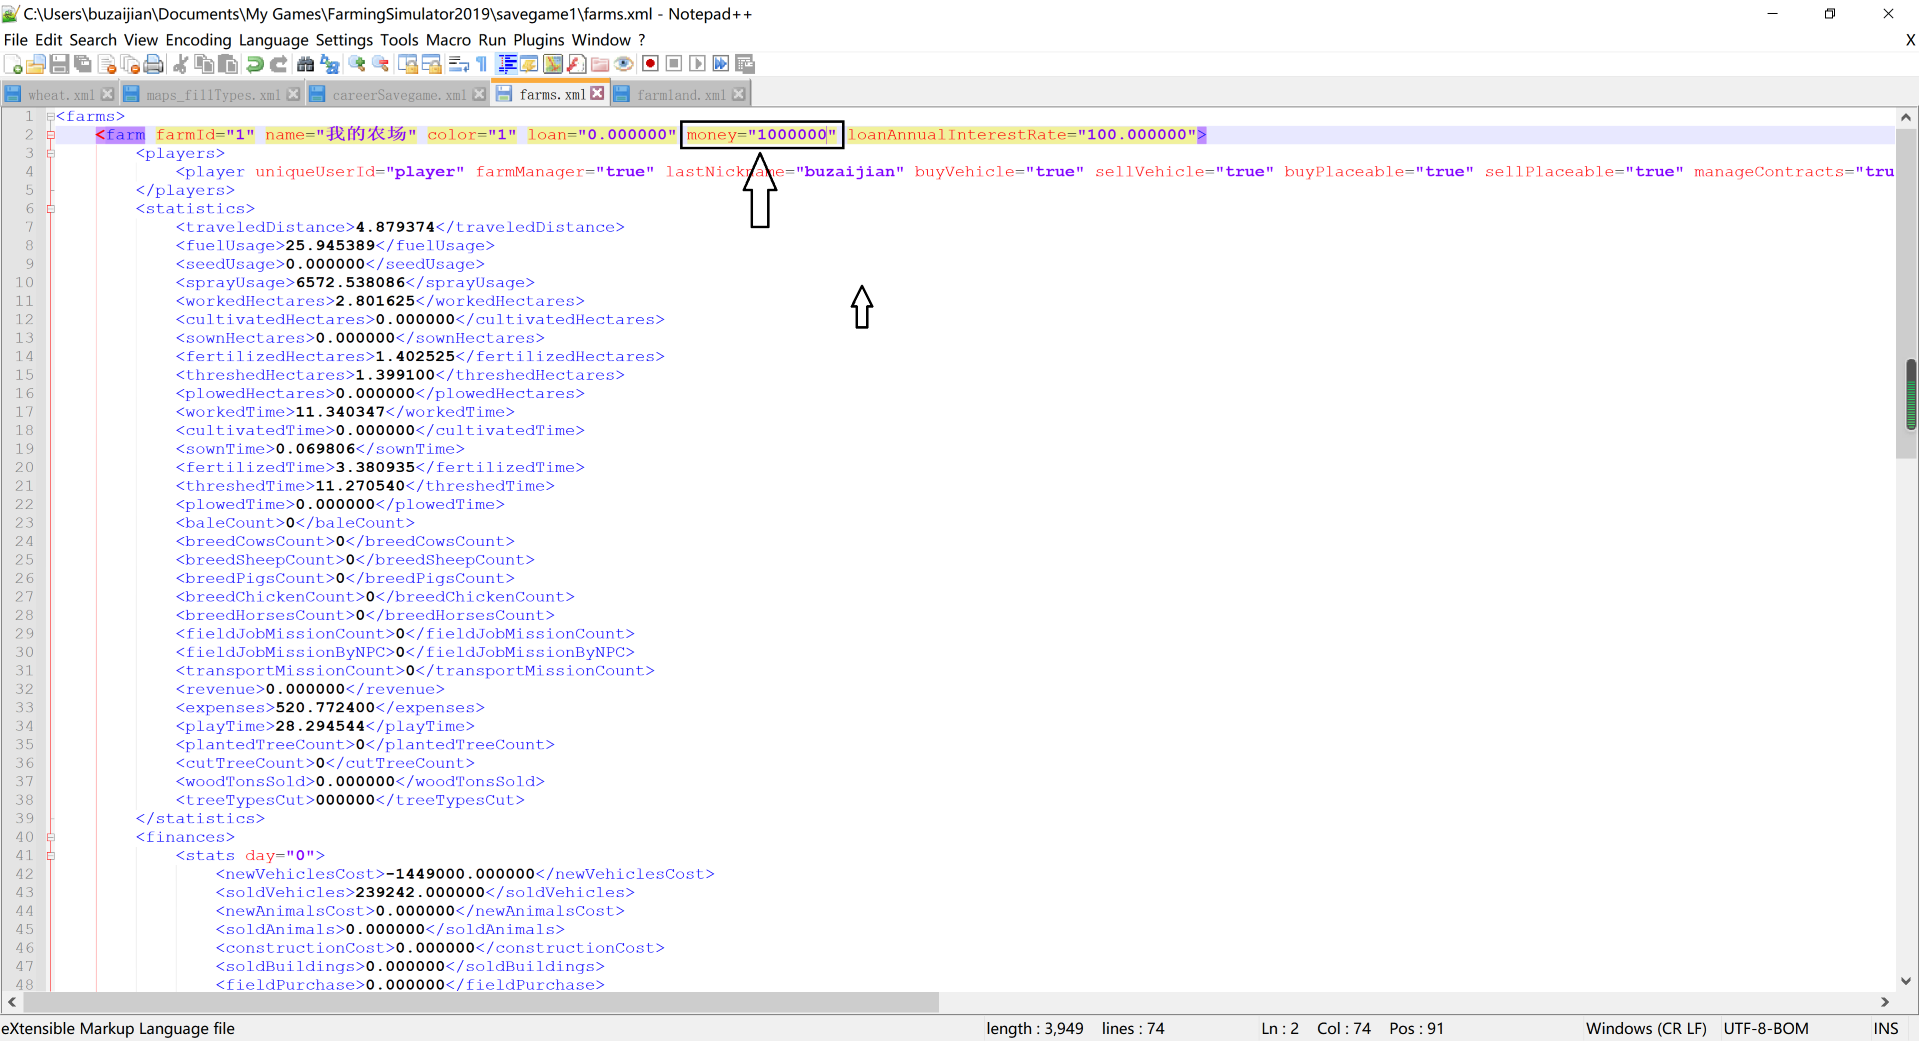
Task: Save the current file with the Save icon
Action: pos(59,64)
